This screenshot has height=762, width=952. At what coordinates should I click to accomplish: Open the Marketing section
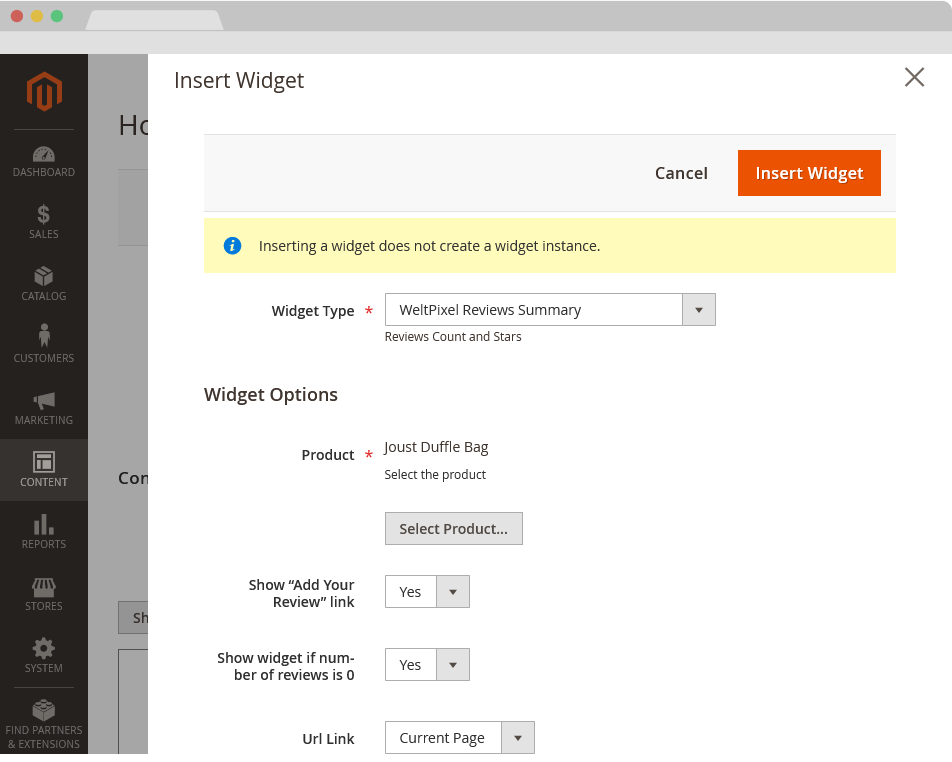coord(44,408)
